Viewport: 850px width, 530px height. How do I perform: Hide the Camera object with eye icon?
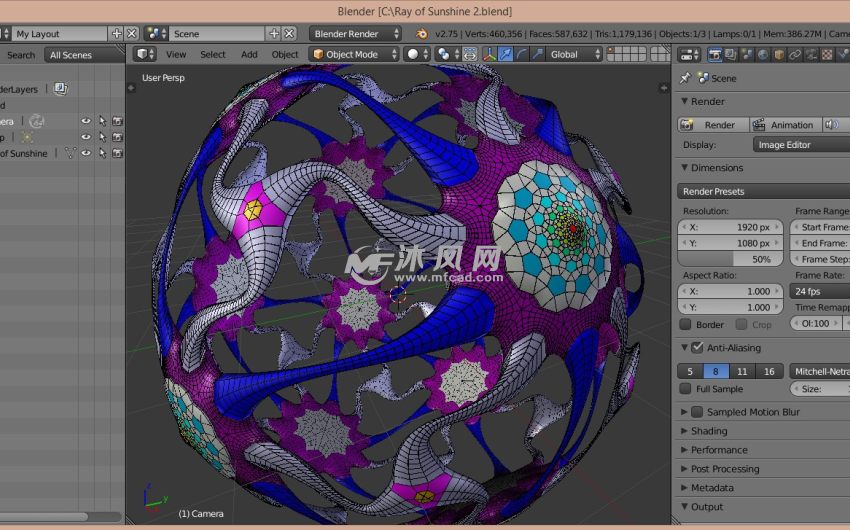tap(86, 121)
